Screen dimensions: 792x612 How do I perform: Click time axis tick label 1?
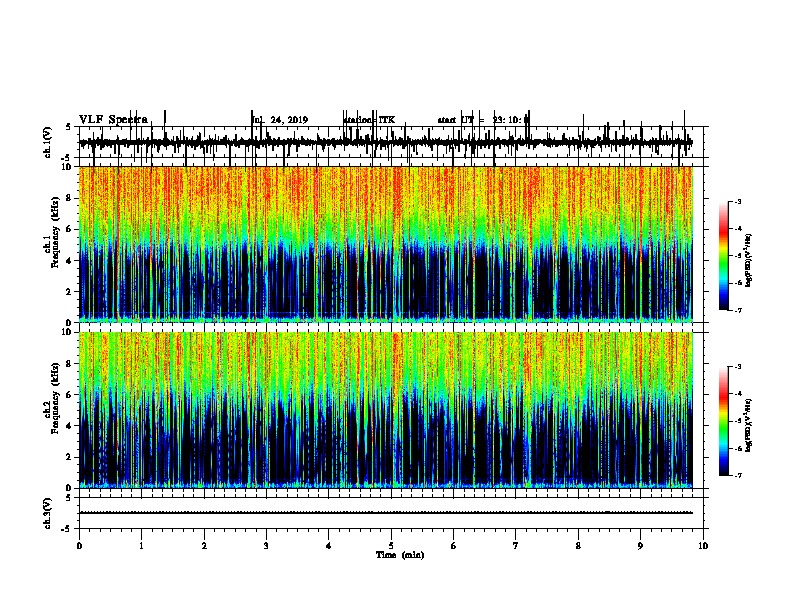[x=141, y=546]
